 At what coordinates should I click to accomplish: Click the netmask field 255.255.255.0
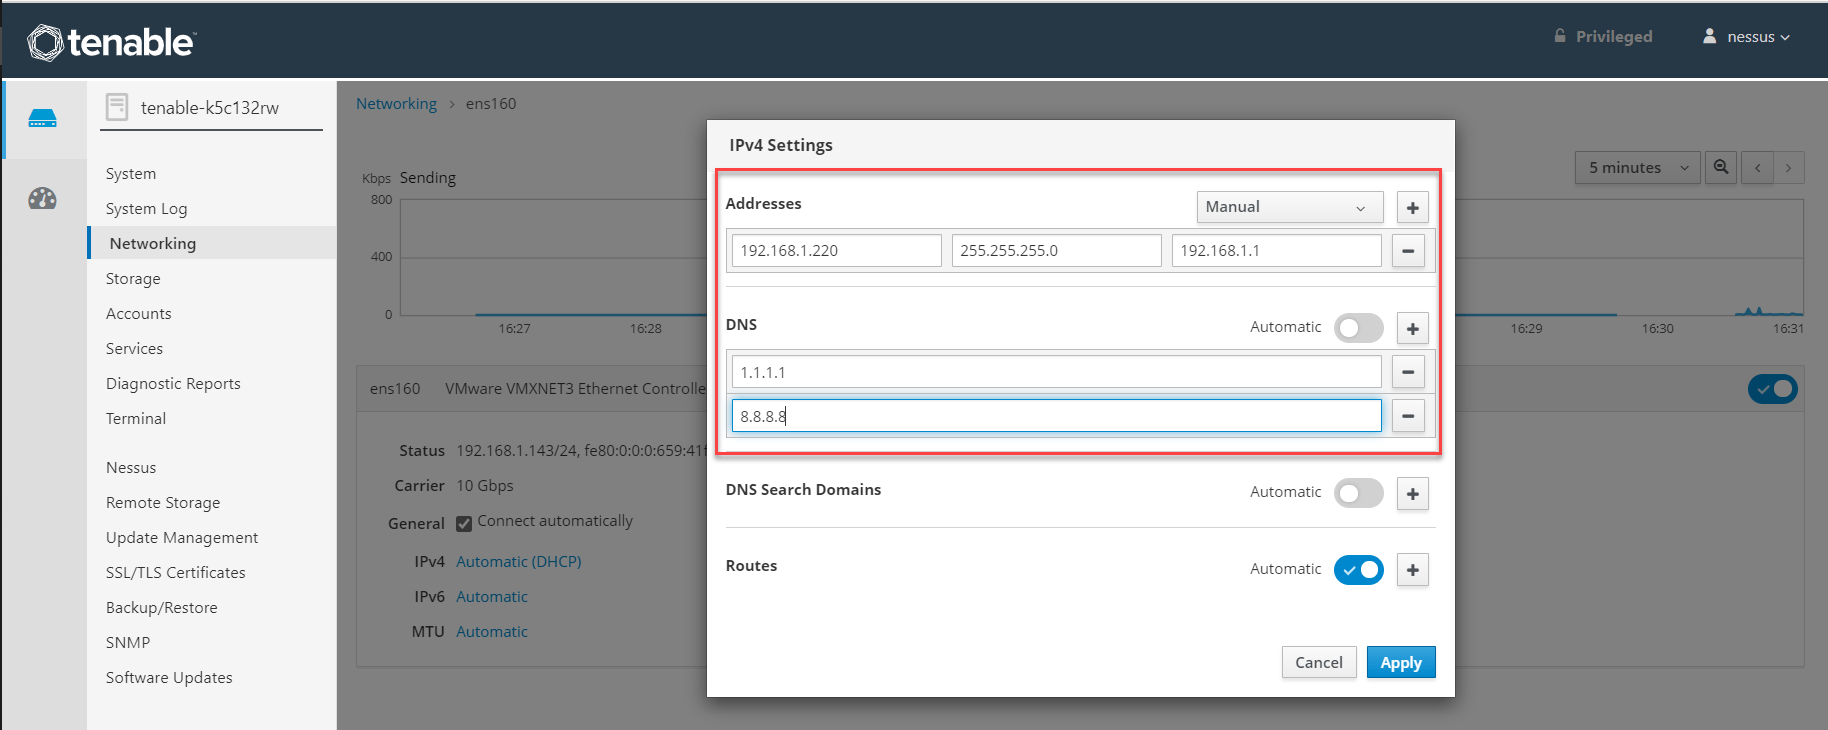point(1057,251)
